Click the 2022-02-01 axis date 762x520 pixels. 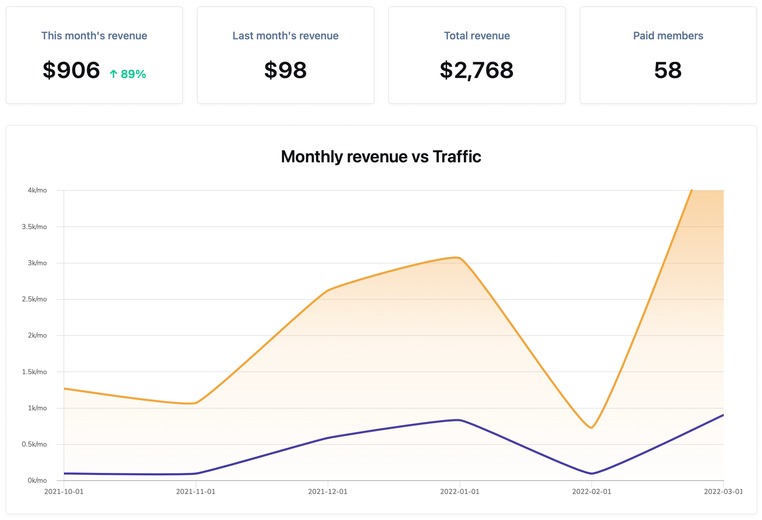pos(591,491)
